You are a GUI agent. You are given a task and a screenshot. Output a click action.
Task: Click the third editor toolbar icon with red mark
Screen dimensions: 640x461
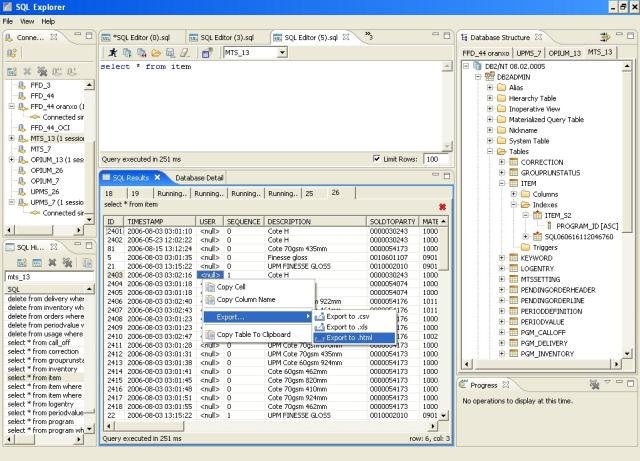pyautogui.click(x=142, y=53)
